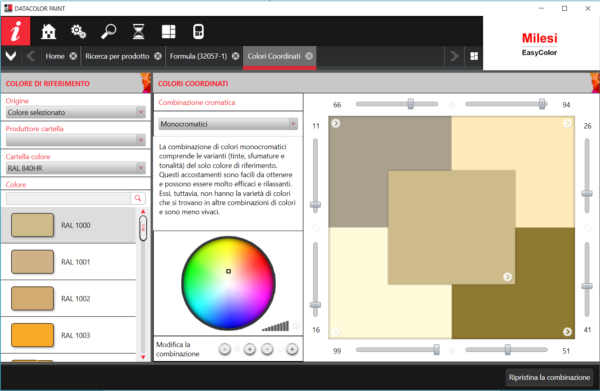Click the color list scroll up arrow
Image resolution: width=600 pixels, height=391 pixels.
[x=143, y=211]
